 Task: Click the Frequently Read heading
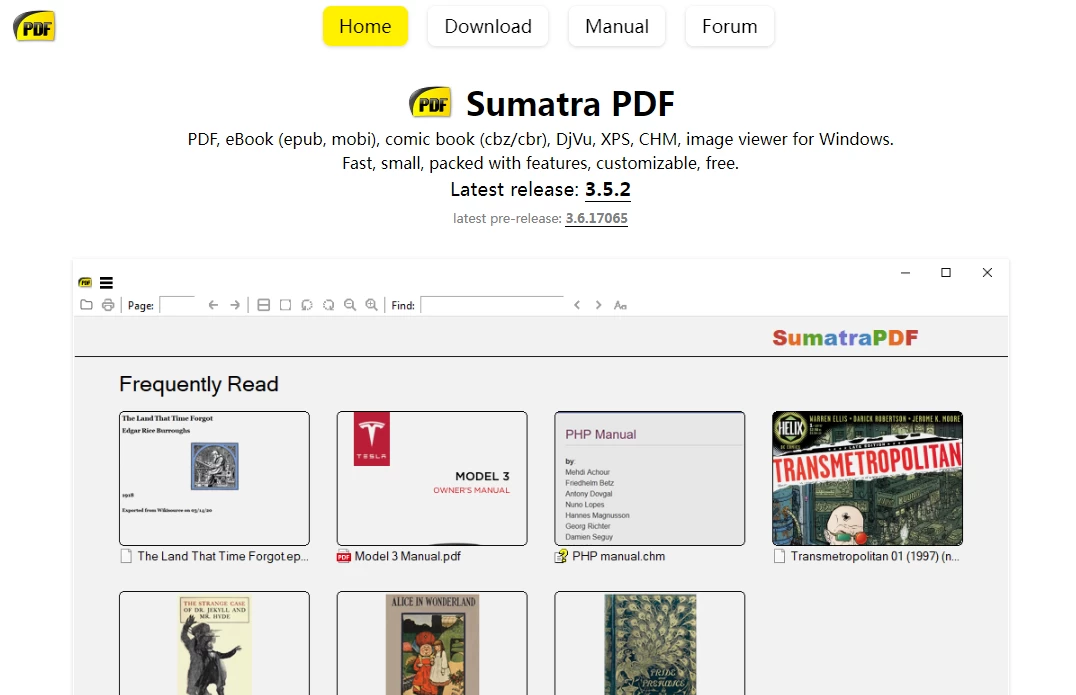(199, 384)
